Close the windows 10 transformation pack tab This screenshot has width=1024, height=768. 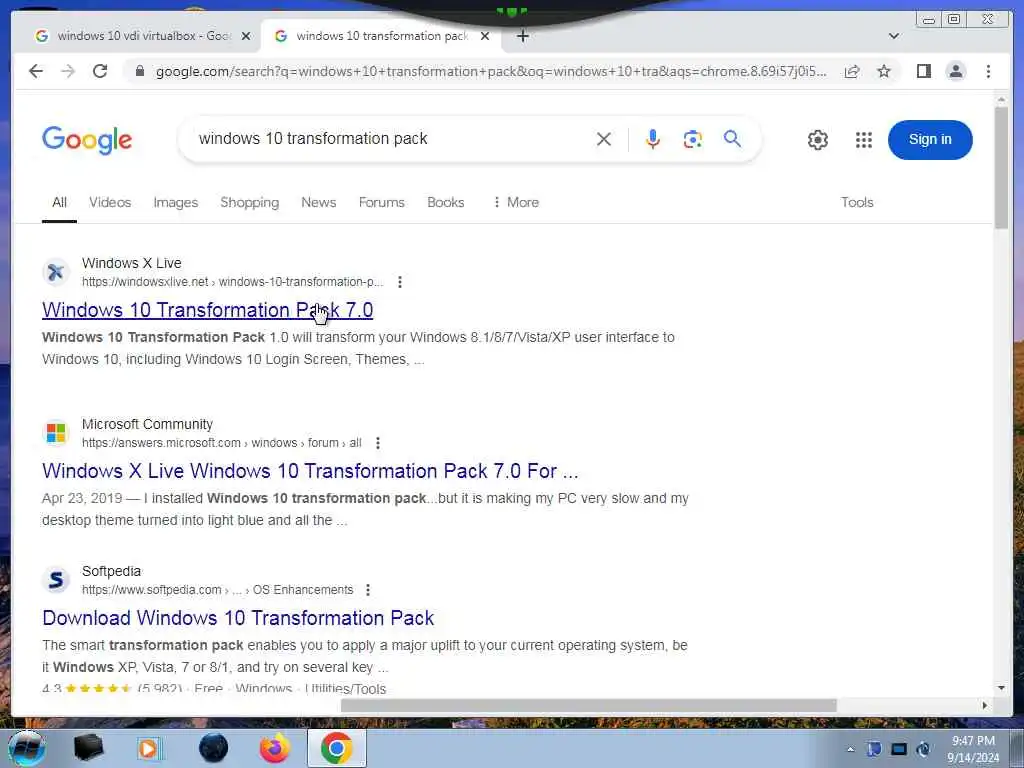[x=485, y=36]
